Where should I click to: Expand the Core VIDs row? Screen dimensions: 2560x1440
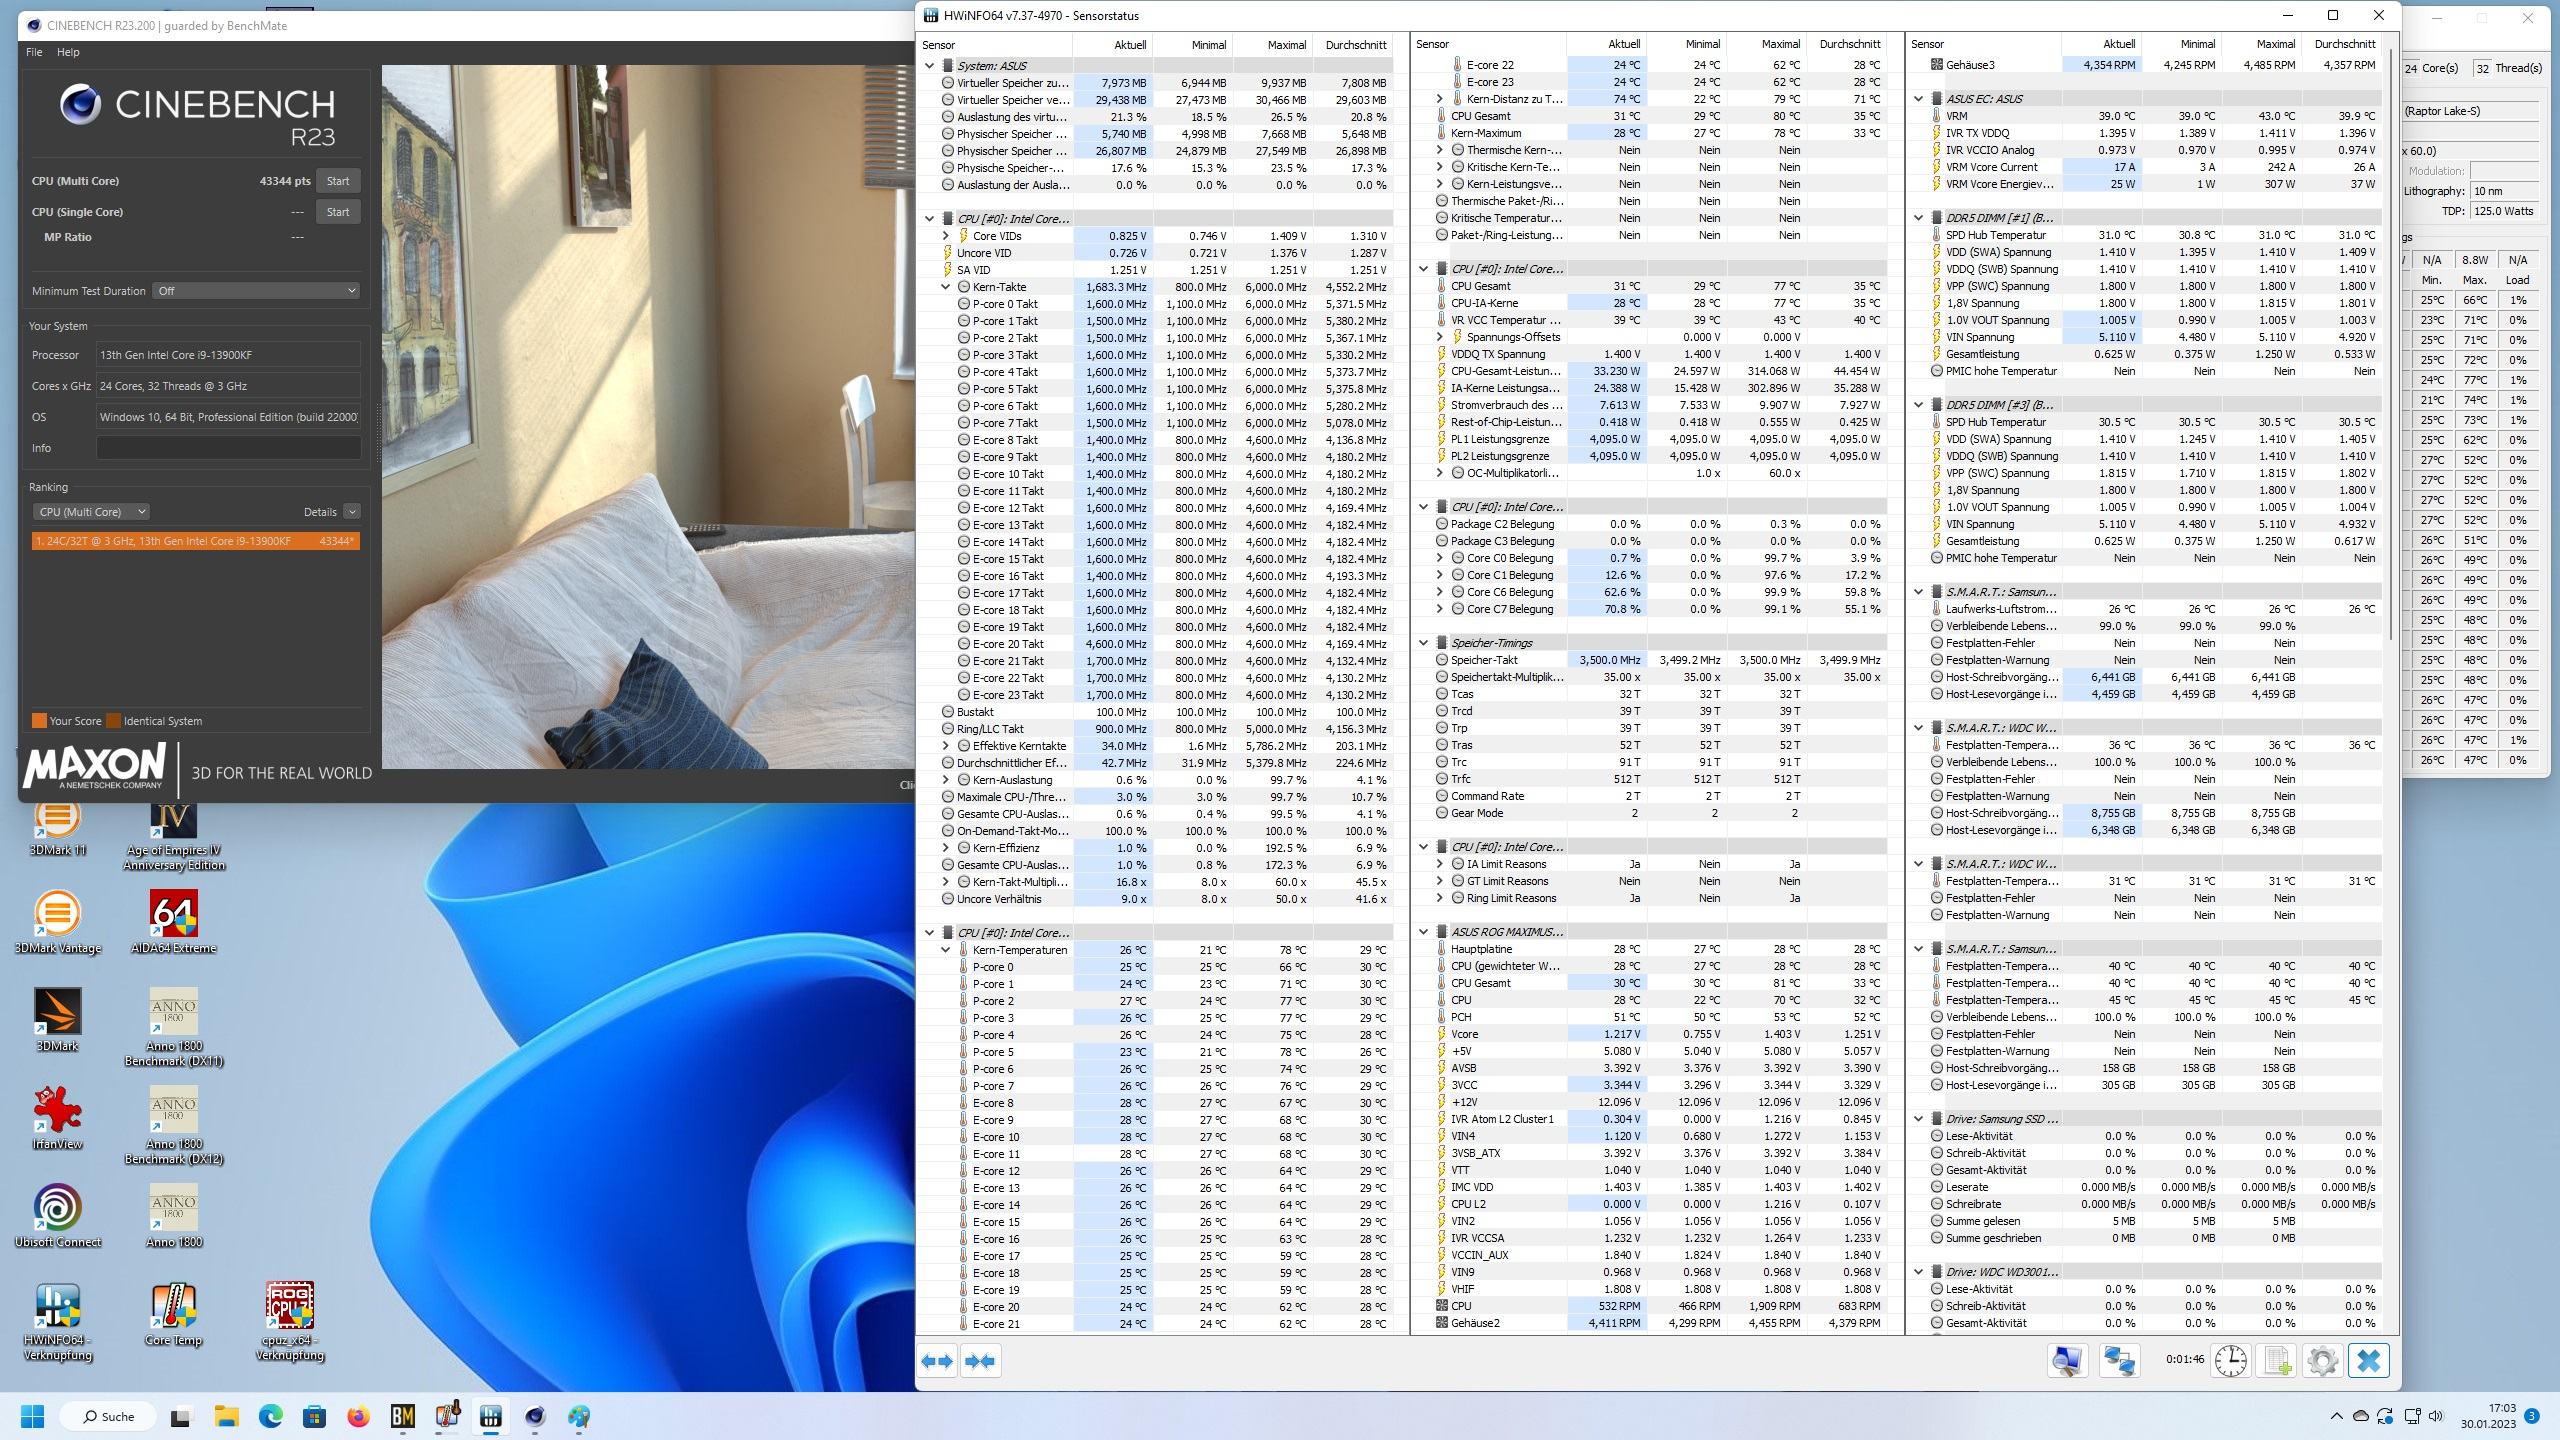(x=946, y=236)
